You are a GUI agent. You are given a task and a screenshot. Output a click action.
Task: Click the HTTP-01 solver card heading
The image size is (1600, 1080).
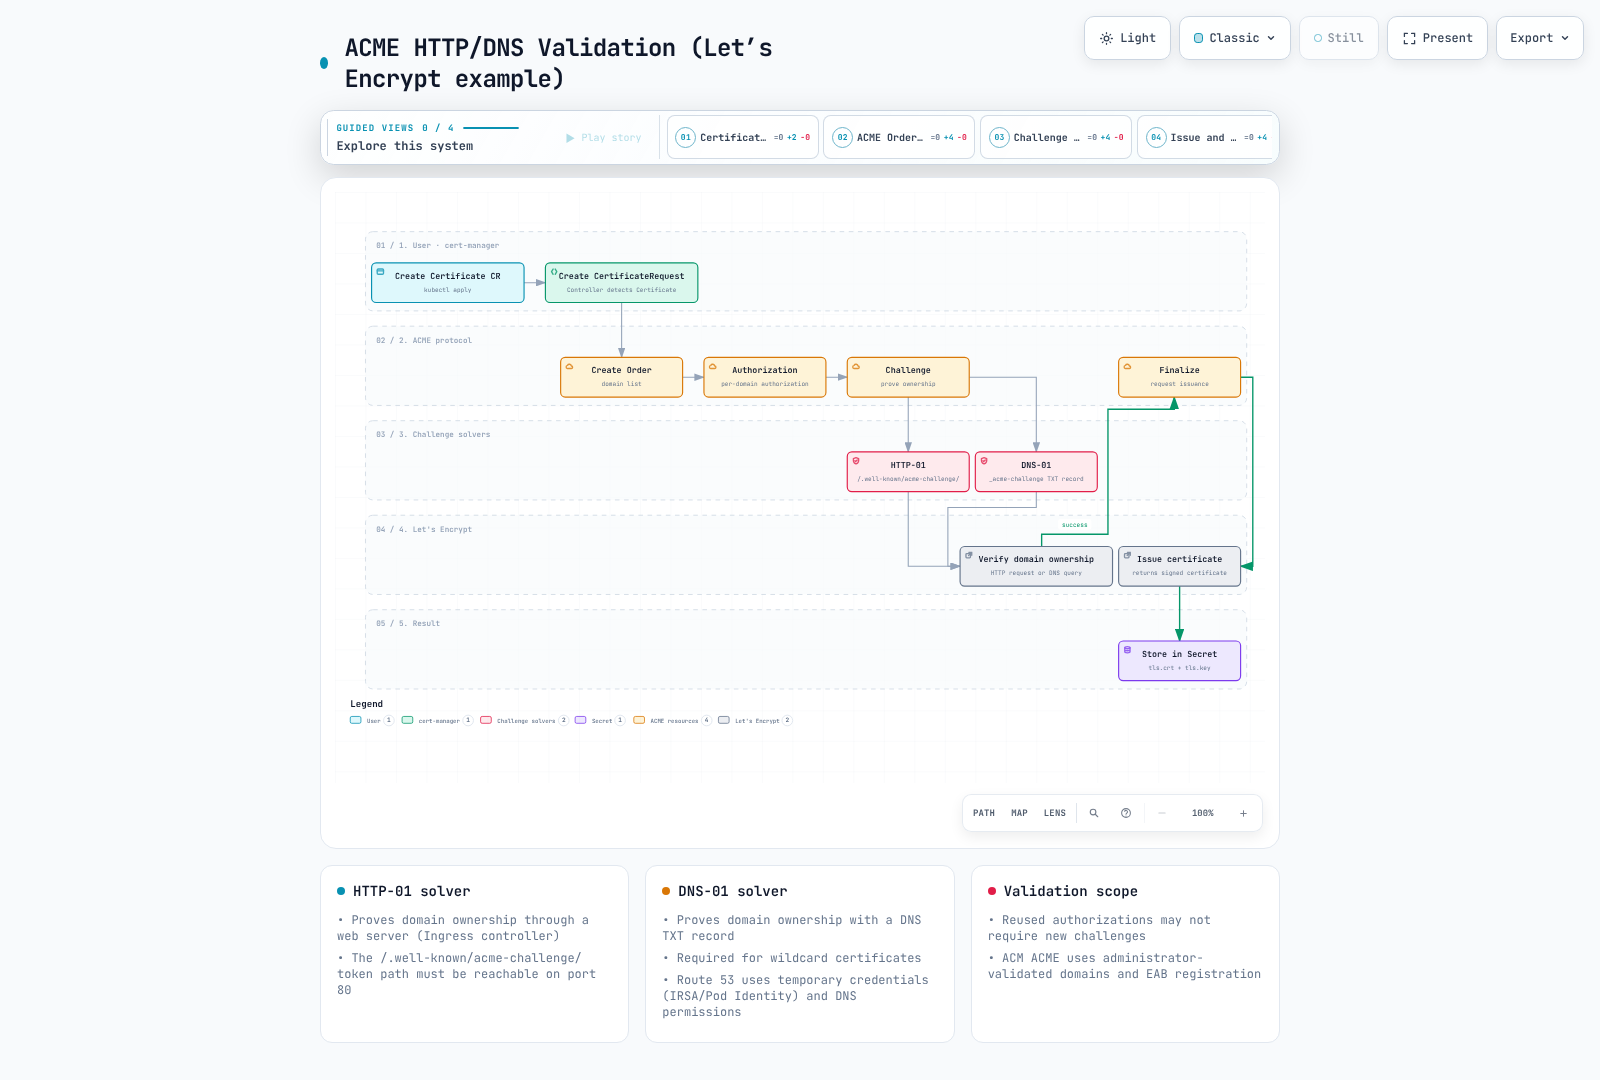(411, 891)
